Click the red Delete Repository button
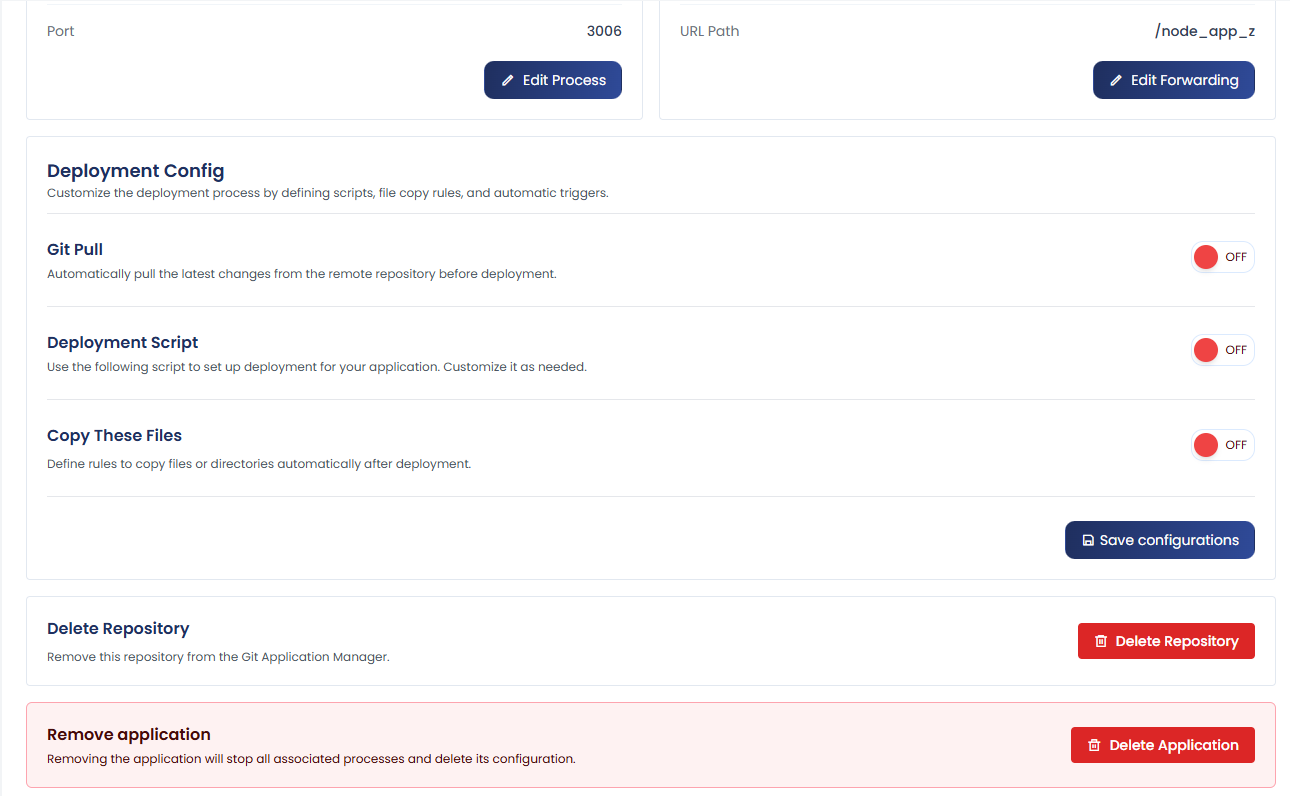Image resolution: width=1290 pixels, height=796 pixels. click(1166, 641)
